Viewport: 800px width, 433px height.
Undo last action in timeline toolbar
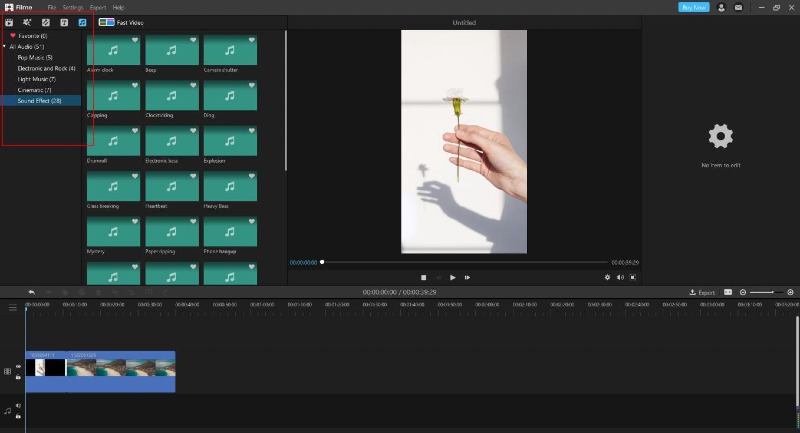pyautogui.click(x=32, y=292)
